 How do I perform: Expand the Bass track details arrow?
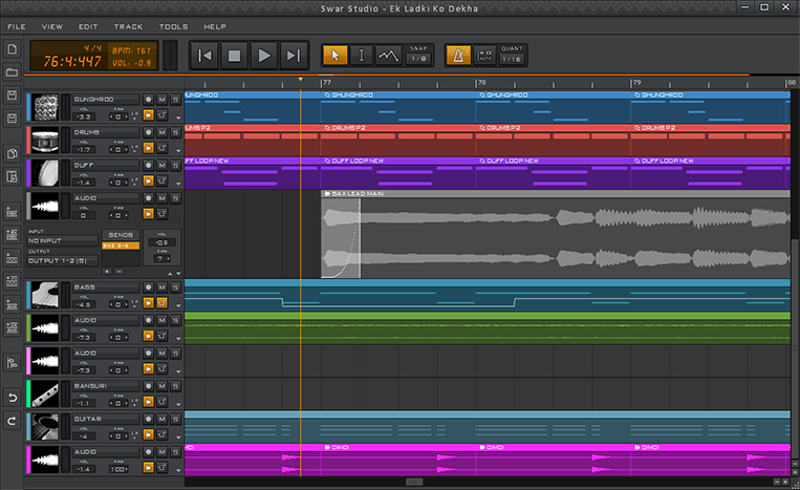coord(178,306)
